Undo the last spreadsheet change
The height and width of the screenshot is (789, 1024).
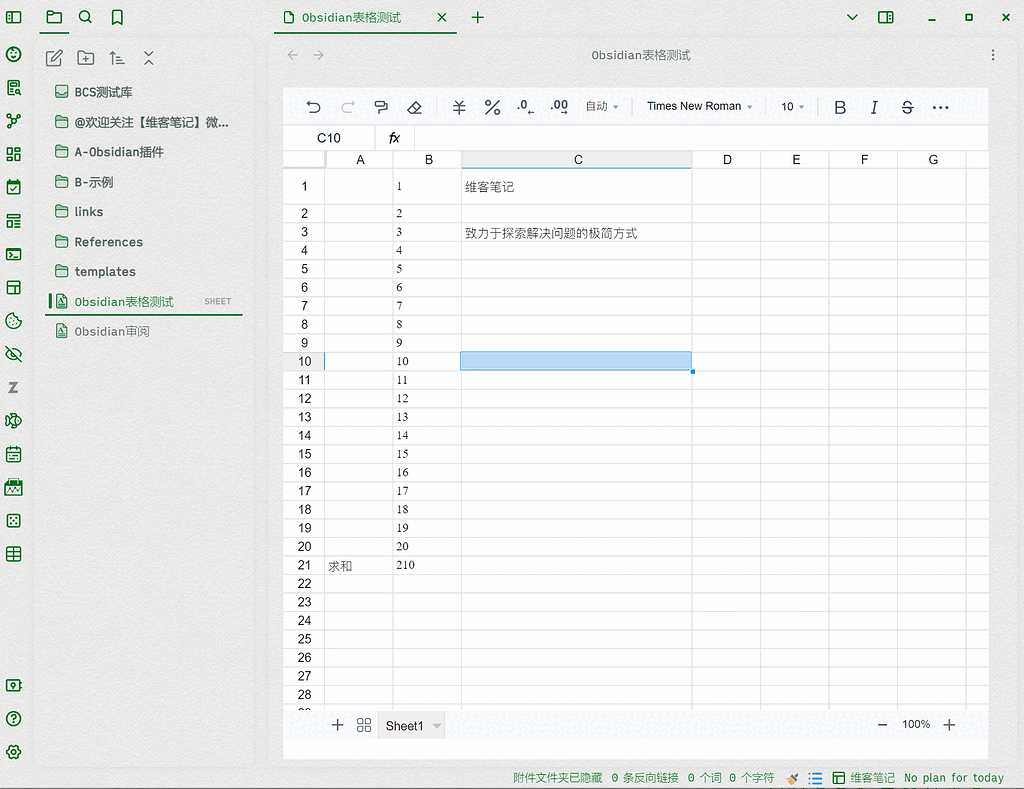point(313,107)
